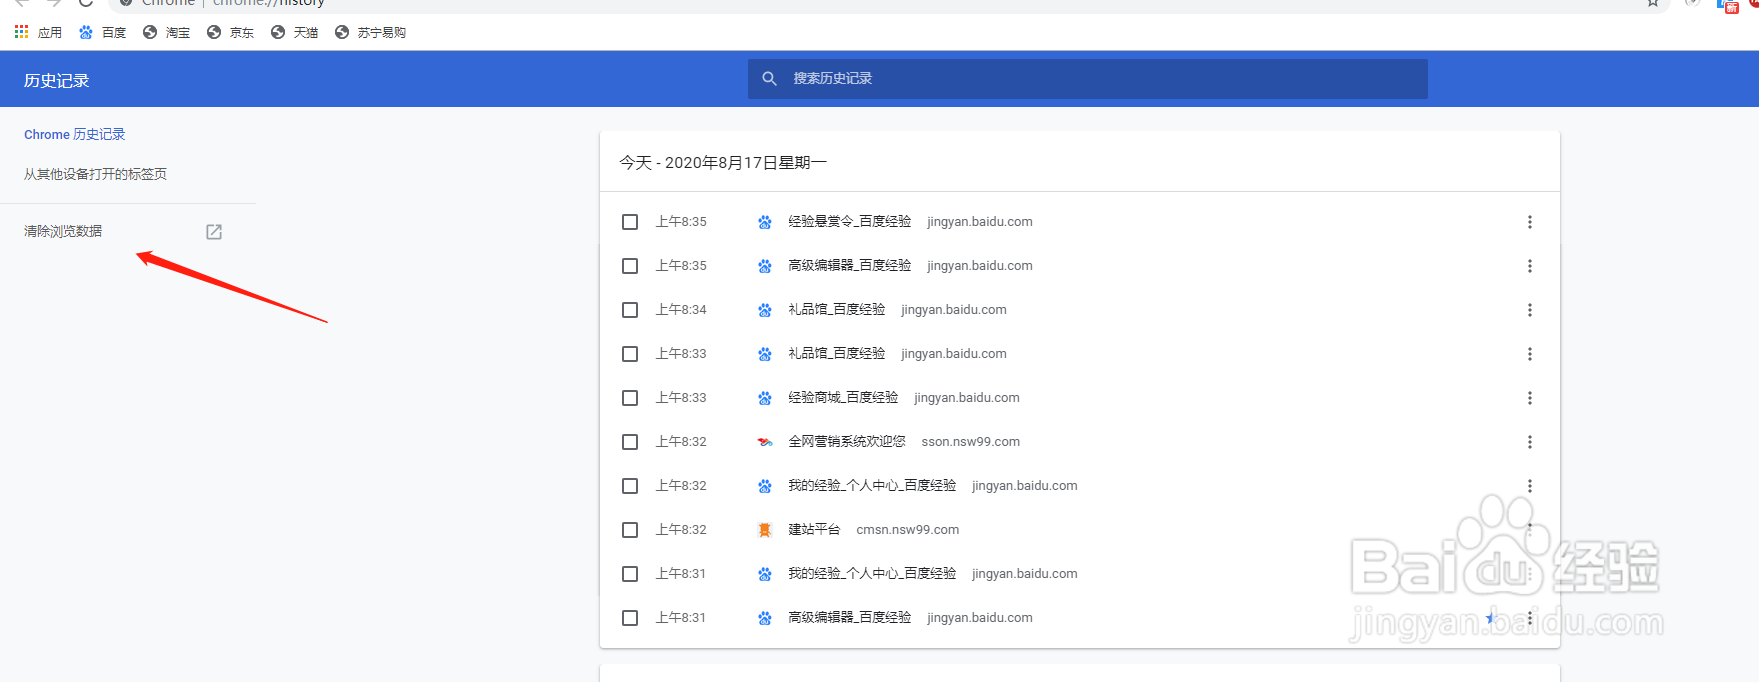Click jingyan.baidu.com beside 经验悬赏令
The width and height of the screenshot is (1759, 682).
980,222
